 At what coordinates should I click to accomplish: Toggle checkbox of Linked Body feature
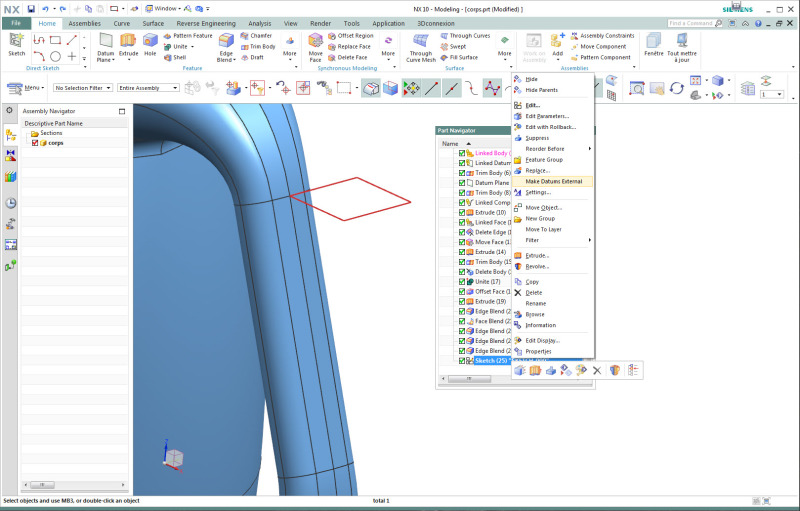pyautogui.click(x=462, y=153)
